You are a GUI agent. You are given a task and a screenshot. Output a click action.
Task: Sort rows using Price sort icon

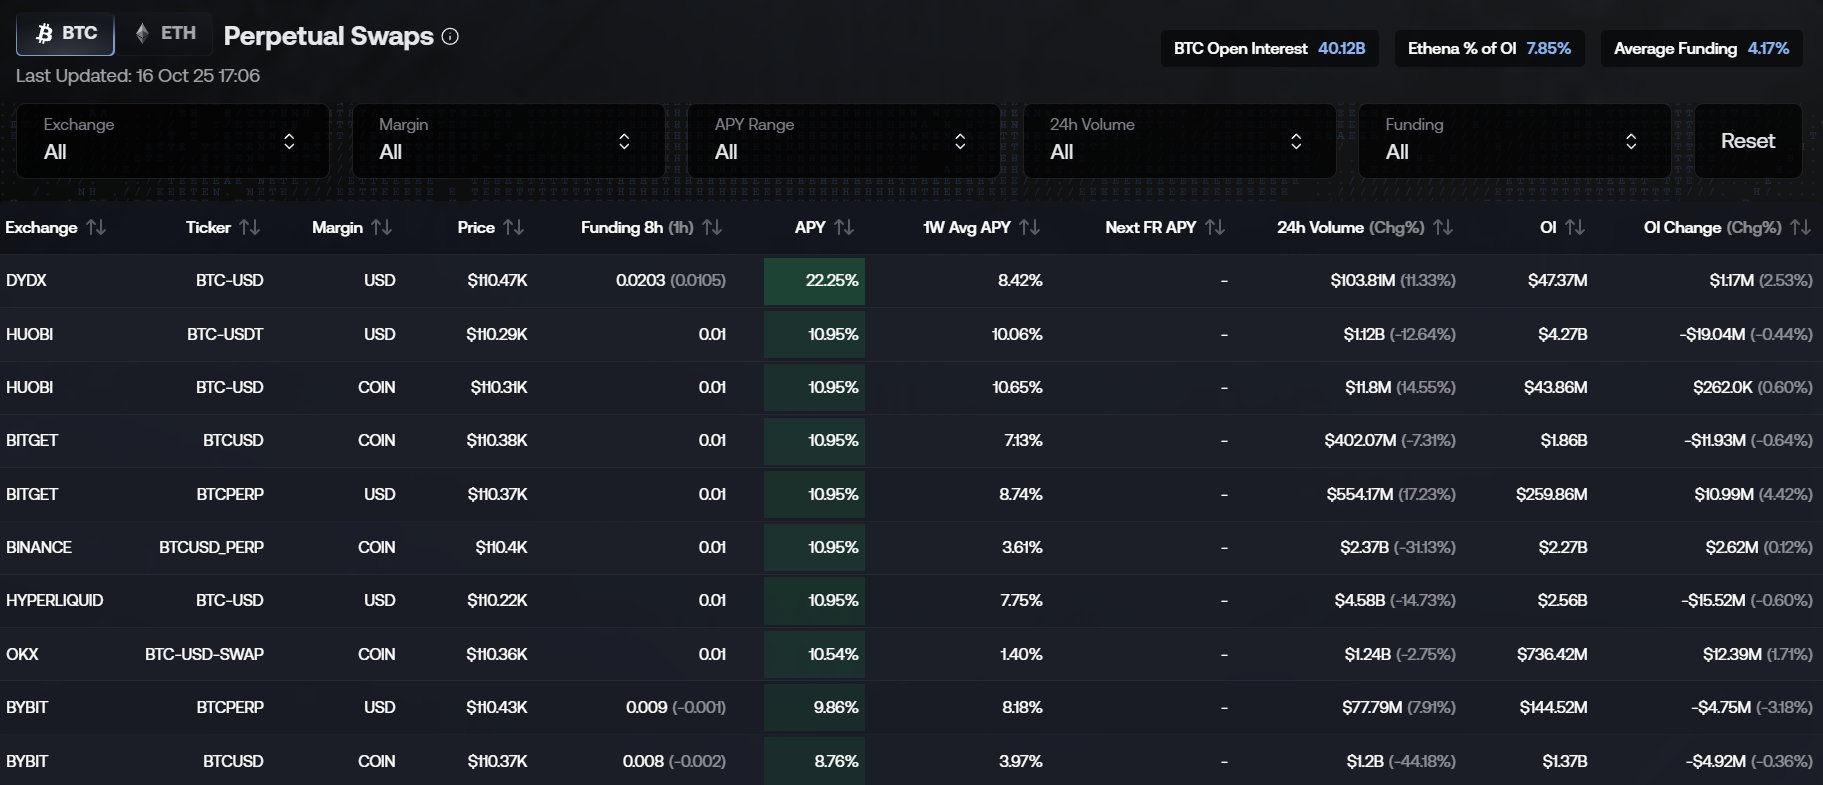coord(514,228)
